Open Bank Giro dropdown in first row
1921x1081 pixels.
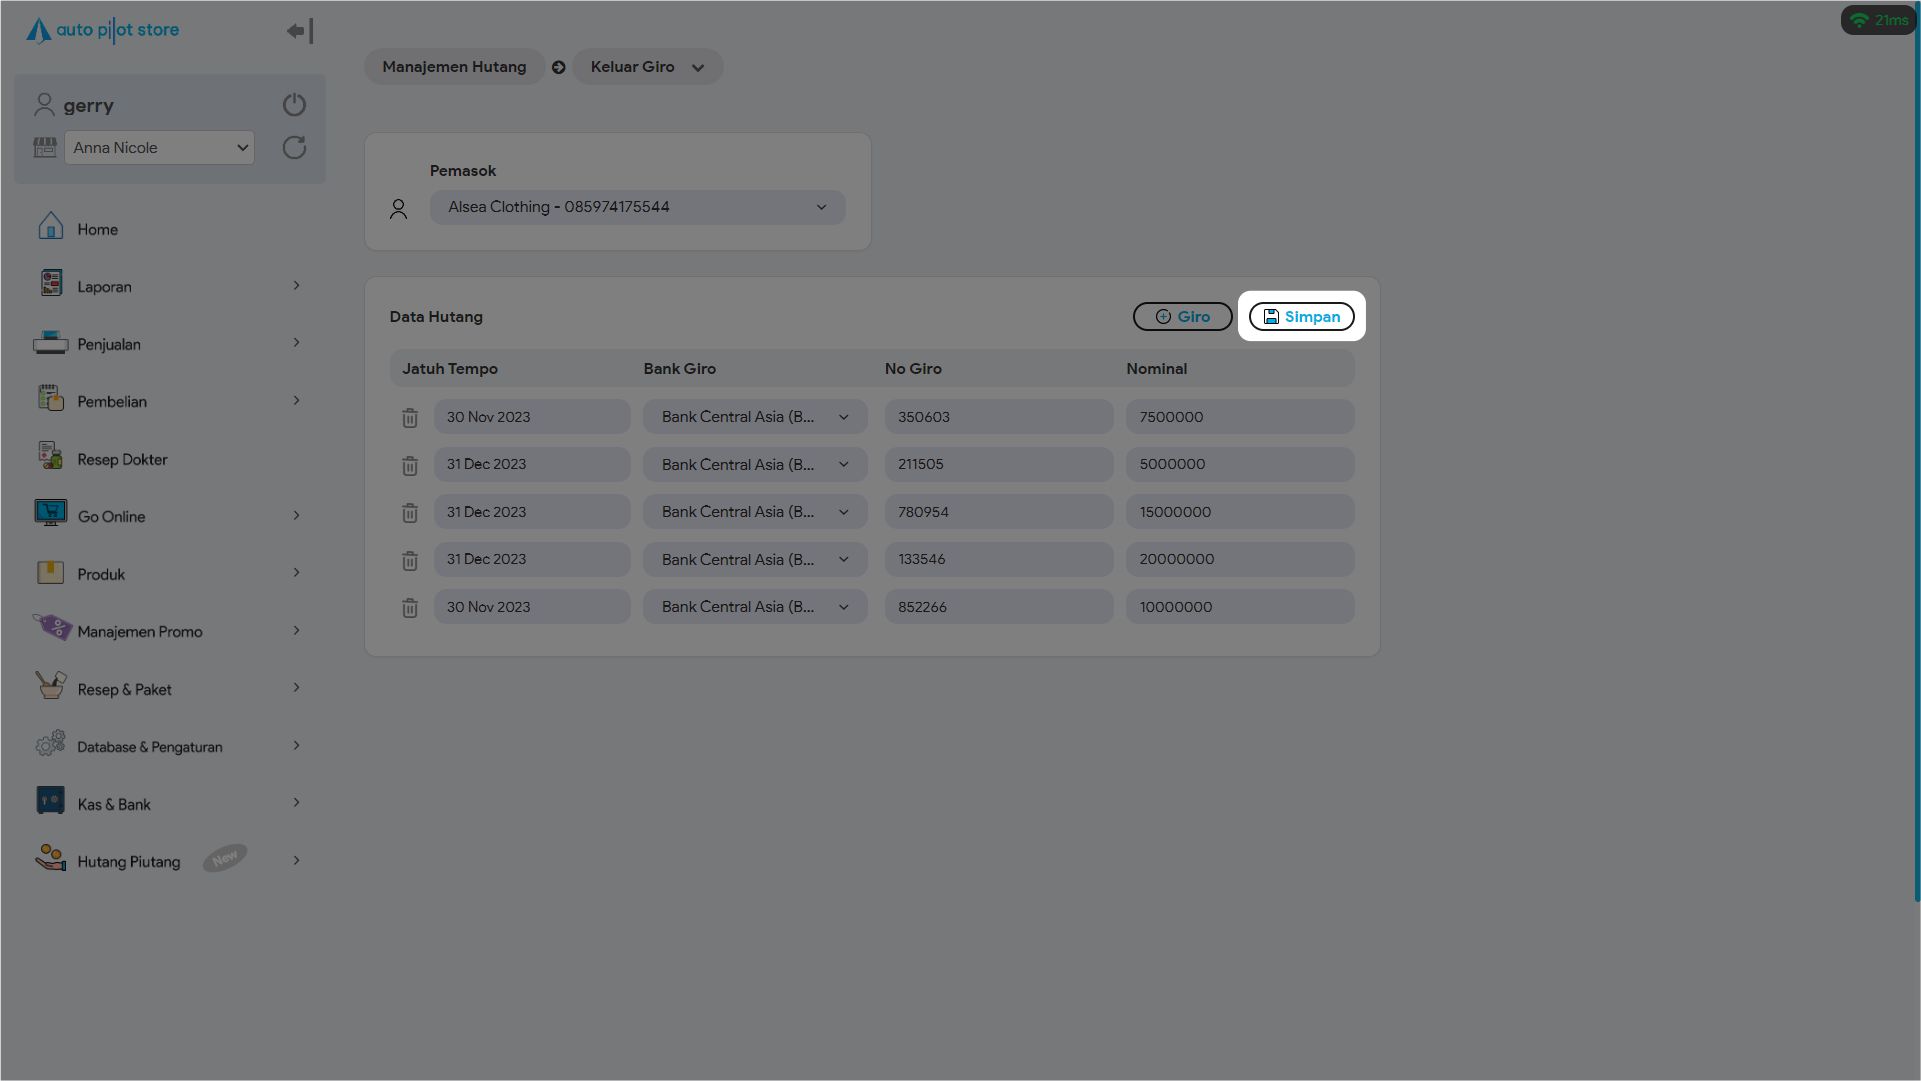(x=755, y=417)
